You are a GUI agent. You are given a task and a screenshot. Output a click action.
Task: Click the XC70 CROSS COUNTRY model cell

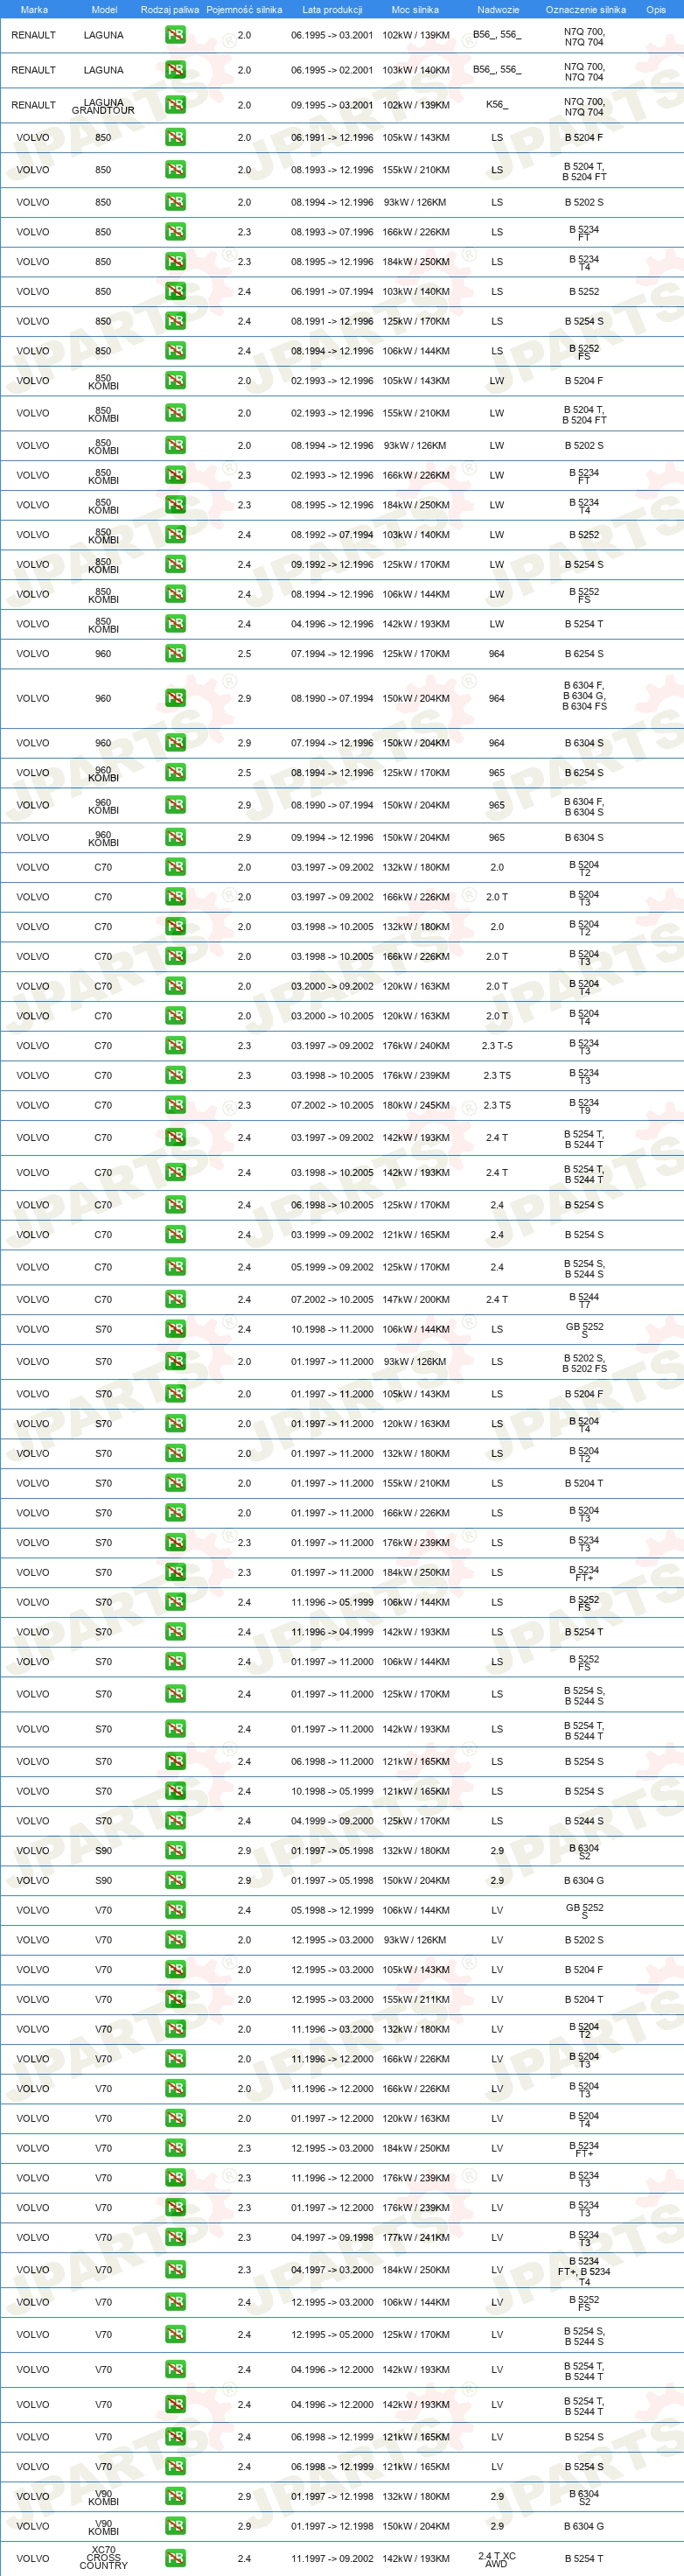103,2558
